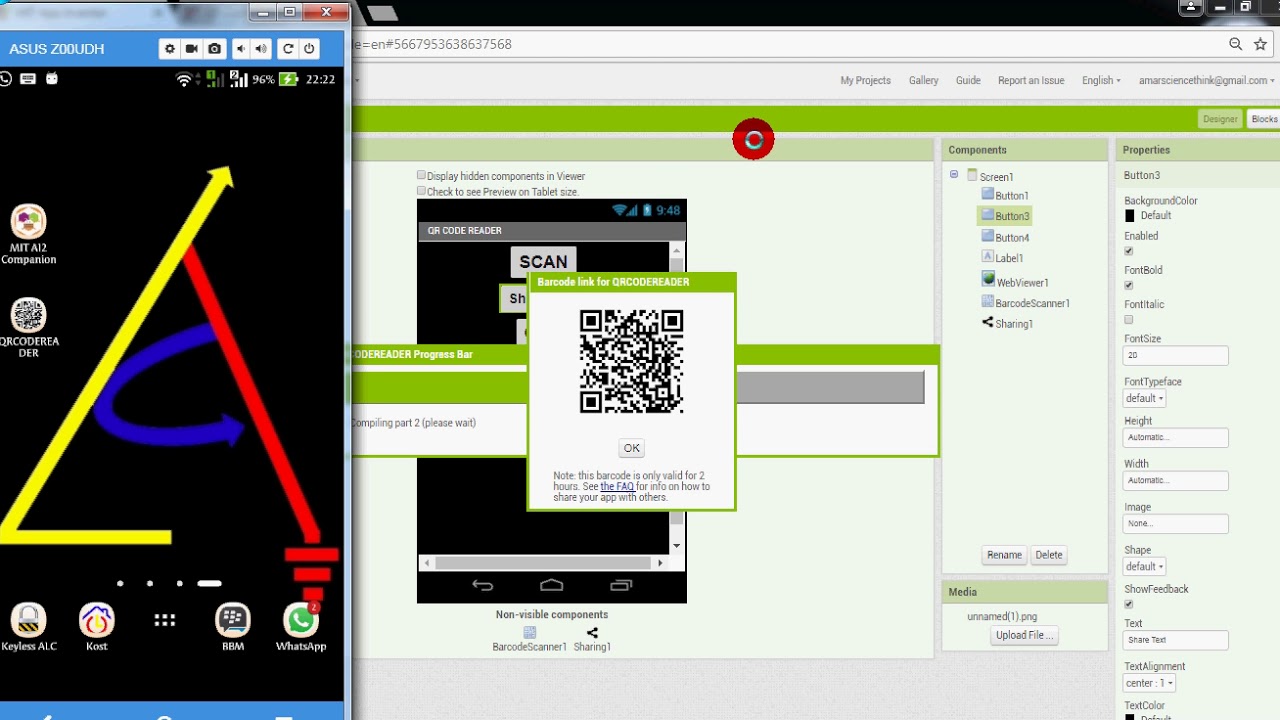
Task: Click the Text property field Share Text
Action: 1176,640
